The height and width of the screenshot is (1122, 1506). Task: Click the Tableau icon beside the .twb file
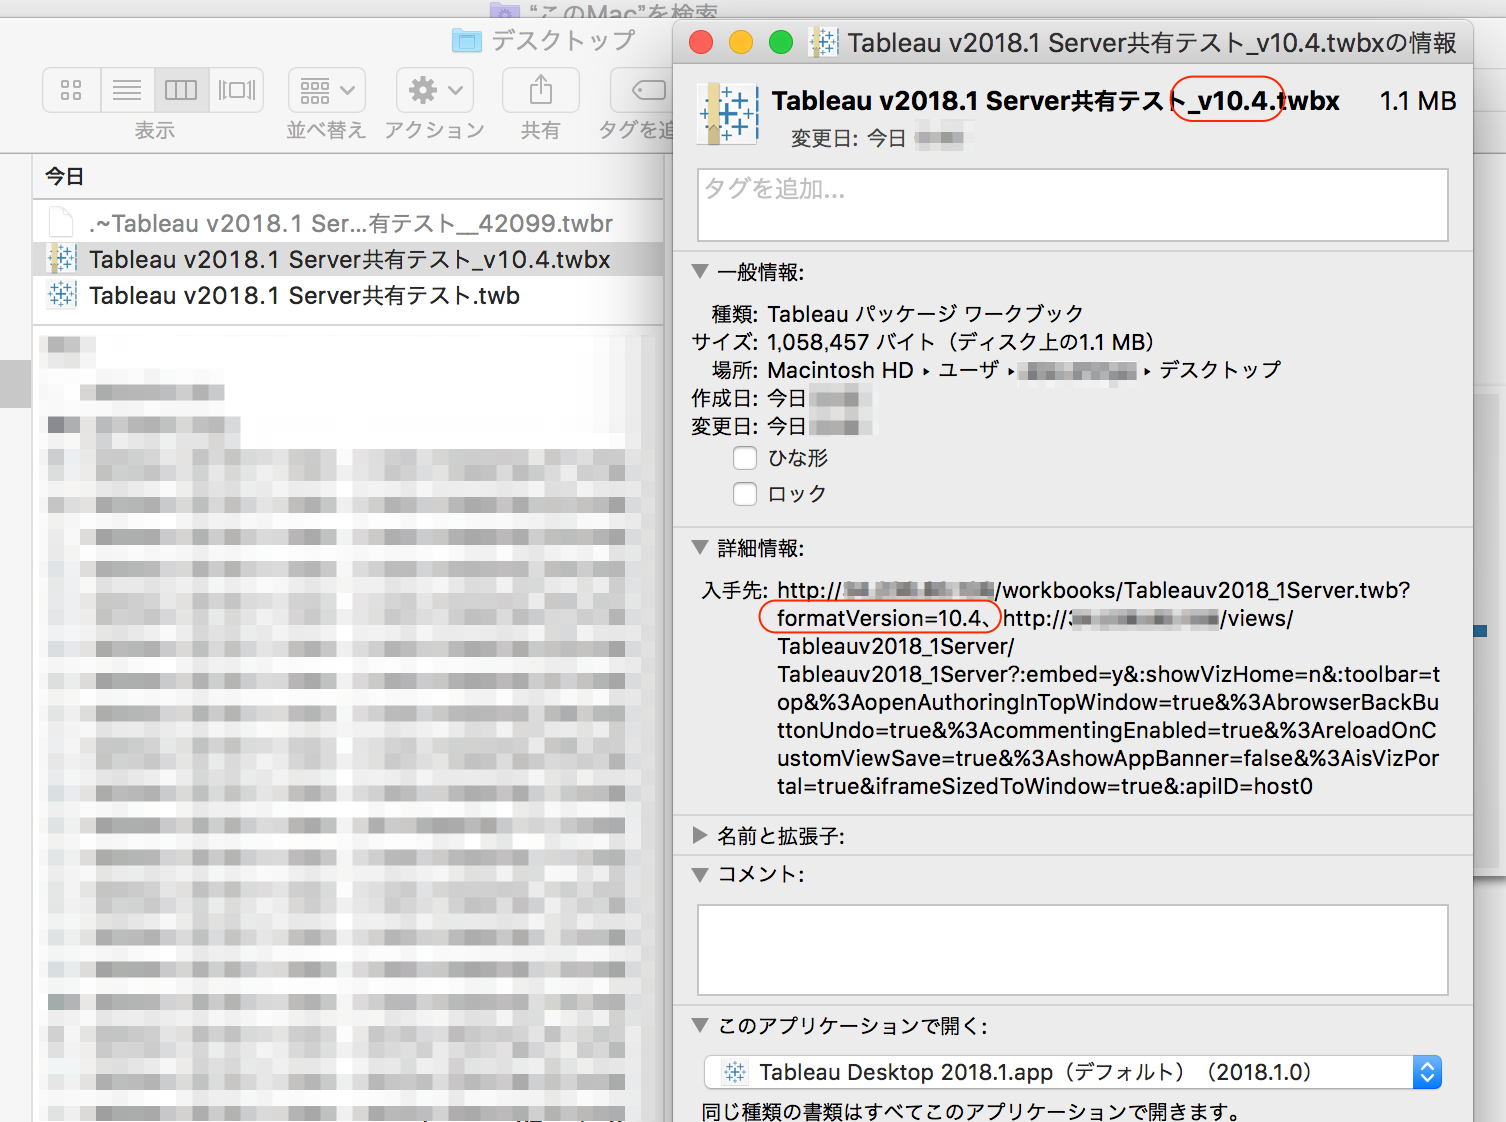(60, 295)
